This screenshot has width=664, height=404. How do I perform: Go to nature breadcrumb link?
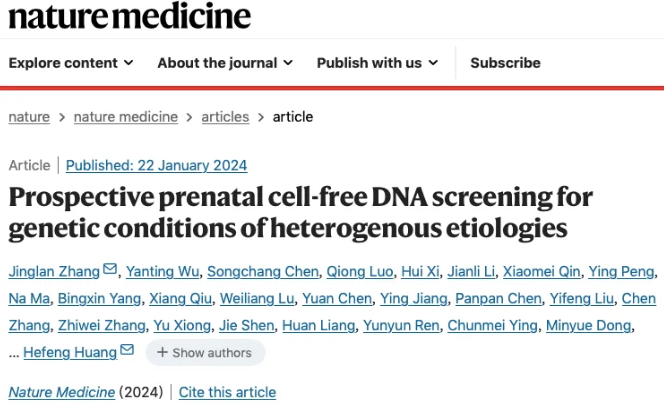pyautogui.click(x=29, y=117)
